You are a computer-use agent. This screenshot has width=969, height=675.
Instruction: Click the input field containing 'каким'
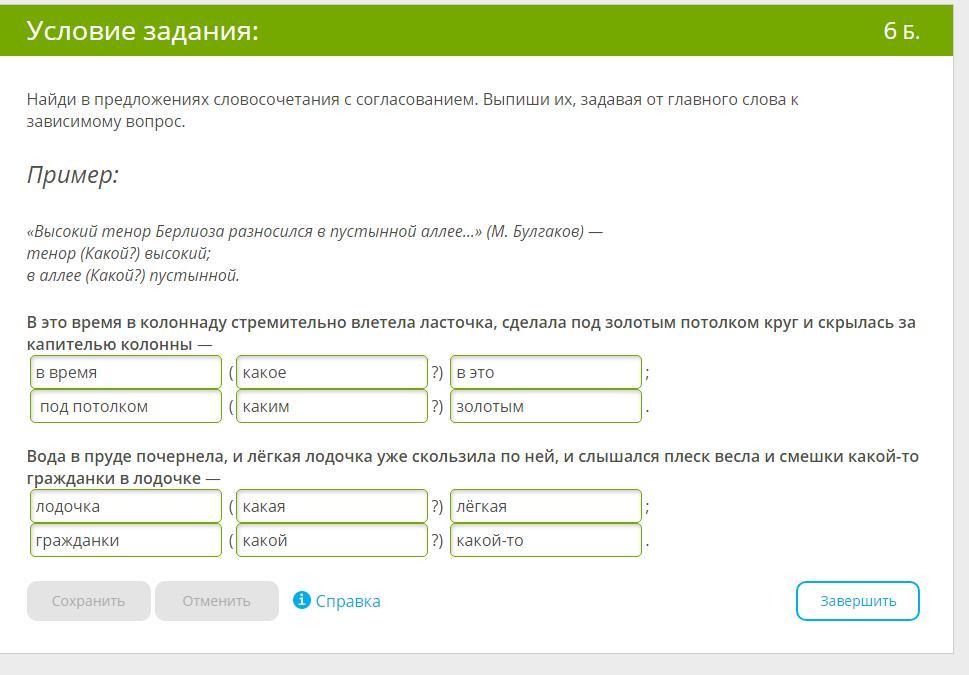click(332, 406)
